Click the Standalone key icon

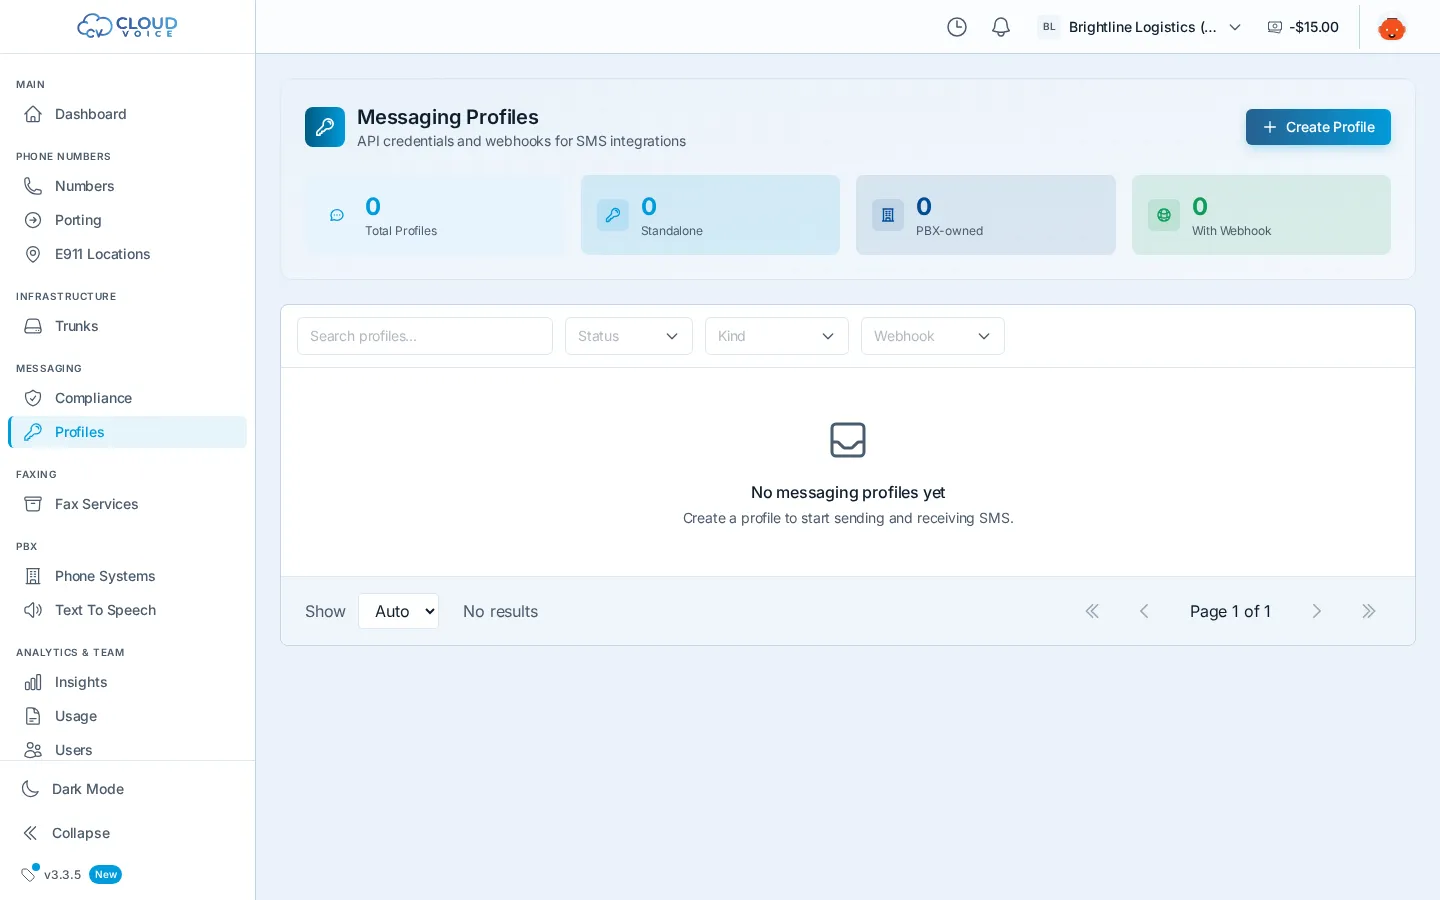click(x=613, y=215)
